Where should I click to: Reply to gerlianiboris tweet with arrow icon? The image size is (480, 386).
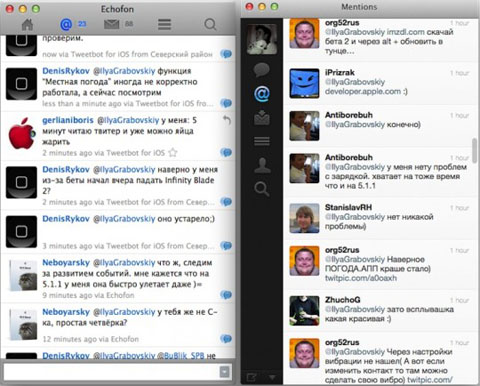click(227, 120)
